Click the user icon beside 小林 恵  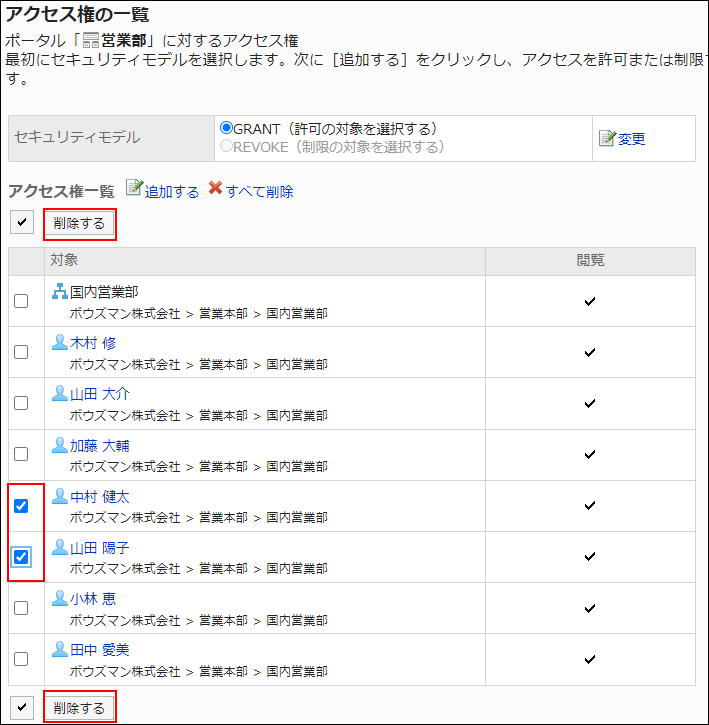pyautogui.click(x=60, y=598)
